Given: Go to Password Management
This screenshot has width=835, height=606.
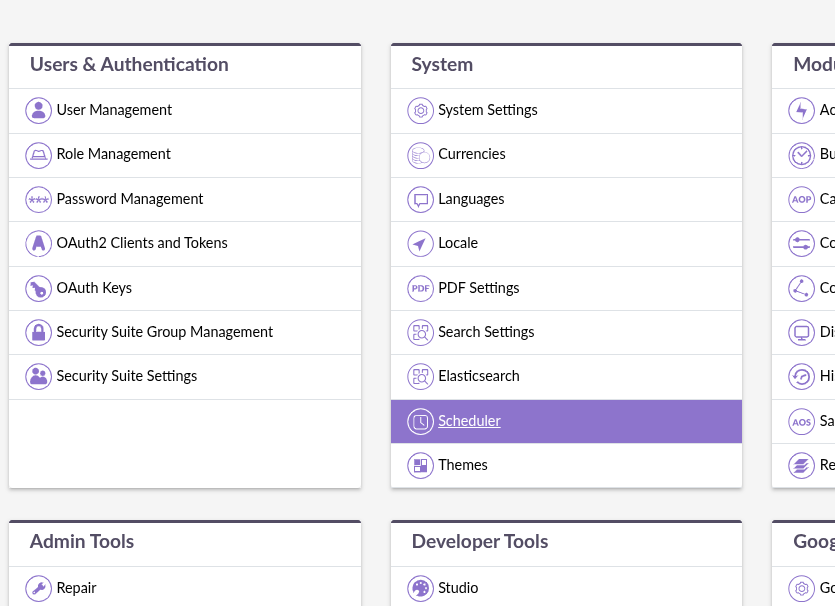Looking at the screenshot, I should (130, 199).
